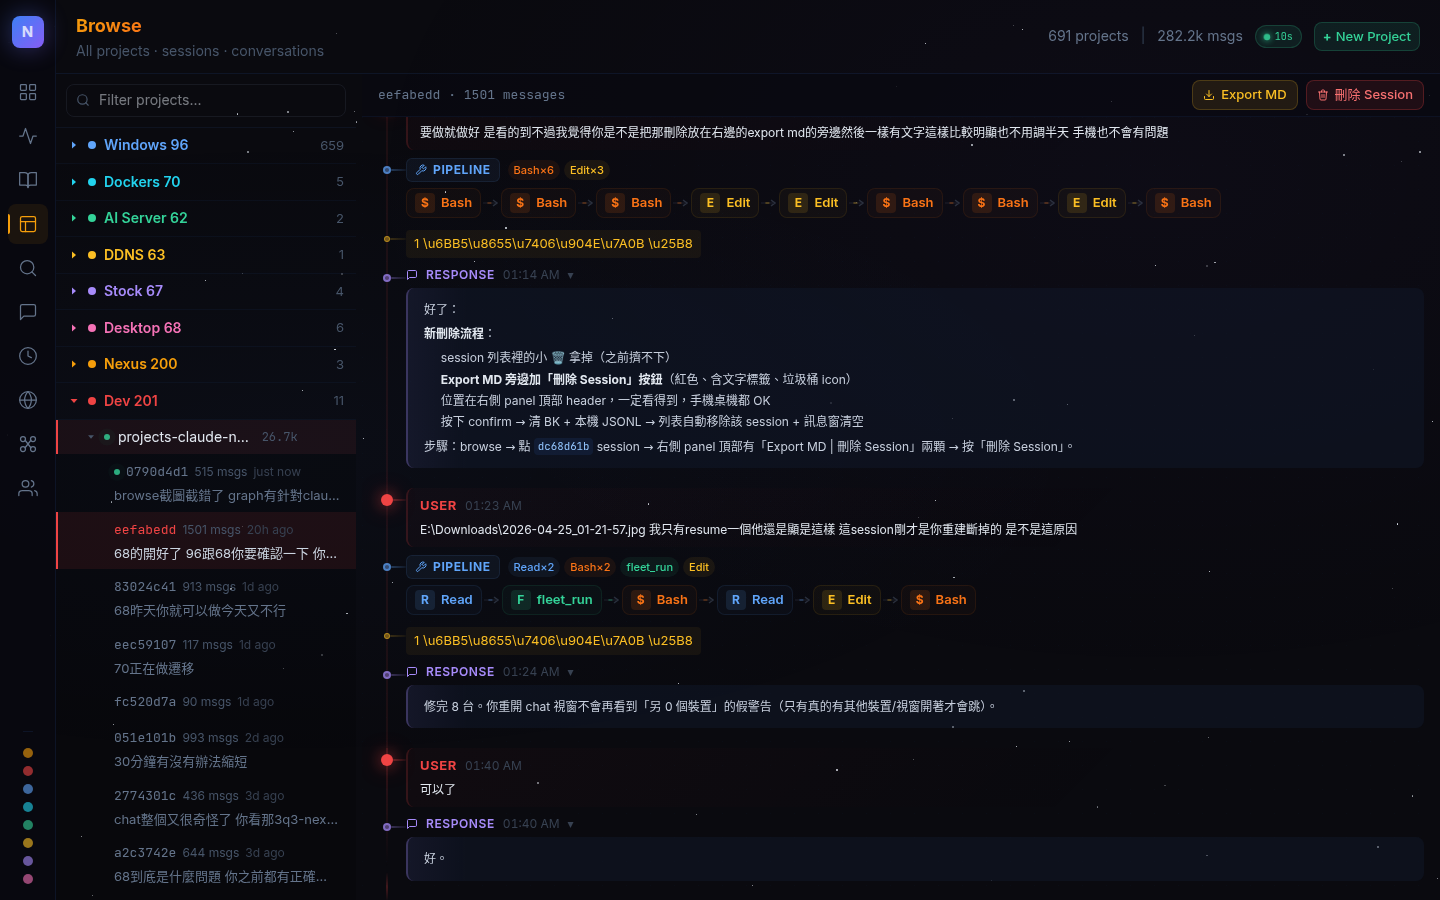The image size is (1440, 900).
Task: Collapse the RESPONSE 01:24 AM caret
Action: [571, 672]
